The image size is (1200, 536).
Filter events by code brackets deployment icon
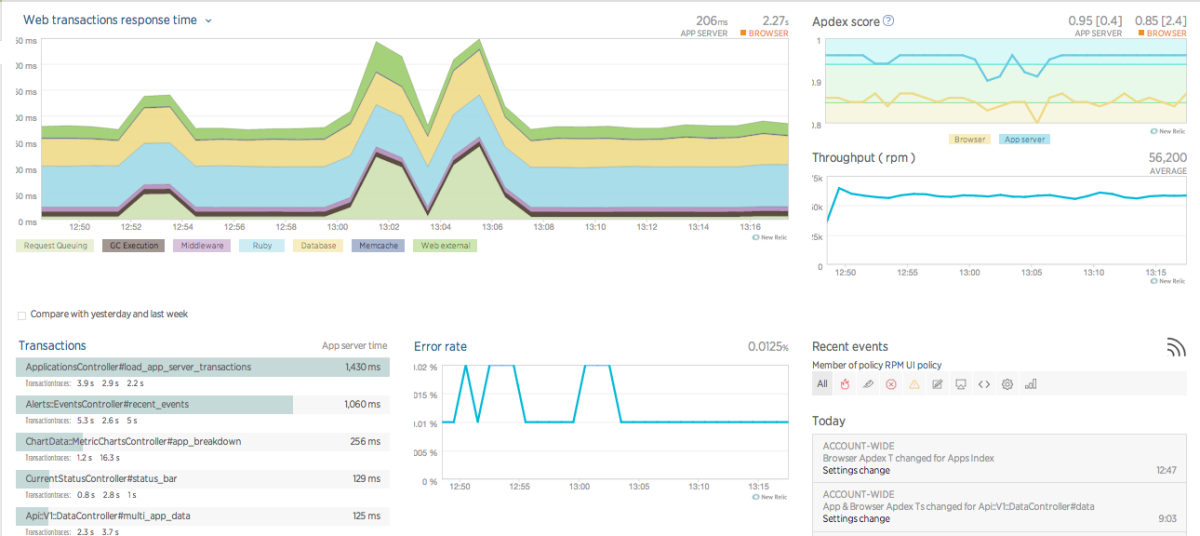click(984, 384)
